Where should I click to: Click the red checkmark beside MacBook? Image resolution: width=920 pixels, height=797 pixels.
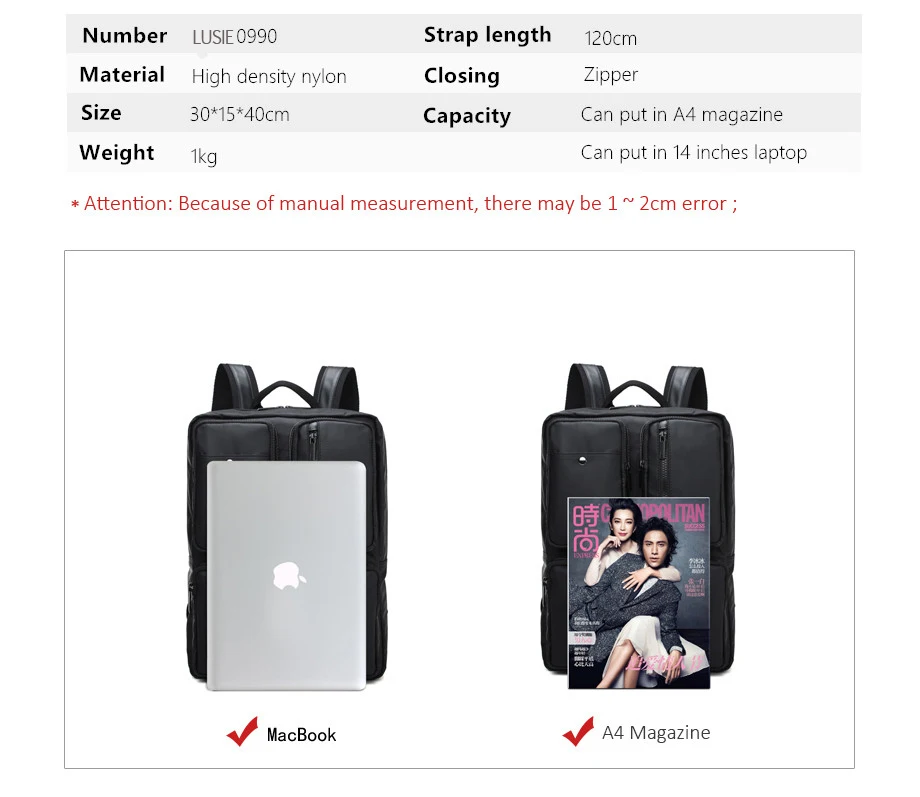tap(242, 731)
